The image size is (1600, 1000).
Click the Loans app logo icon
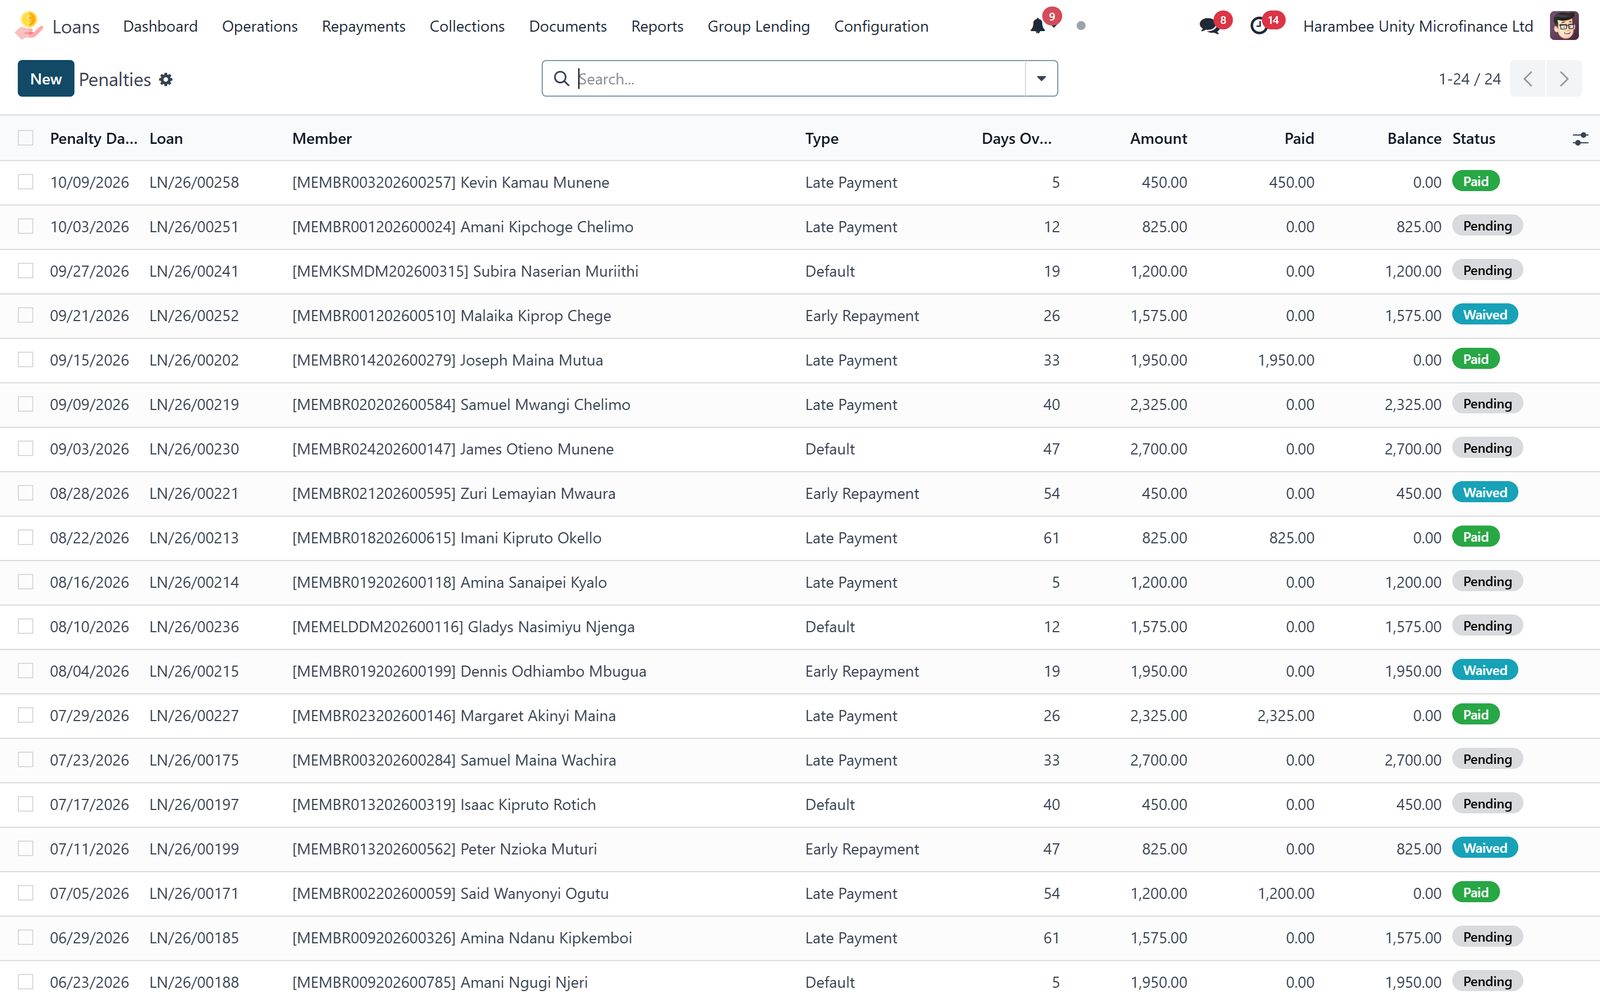pyautogui.click(x=29, y=25)
